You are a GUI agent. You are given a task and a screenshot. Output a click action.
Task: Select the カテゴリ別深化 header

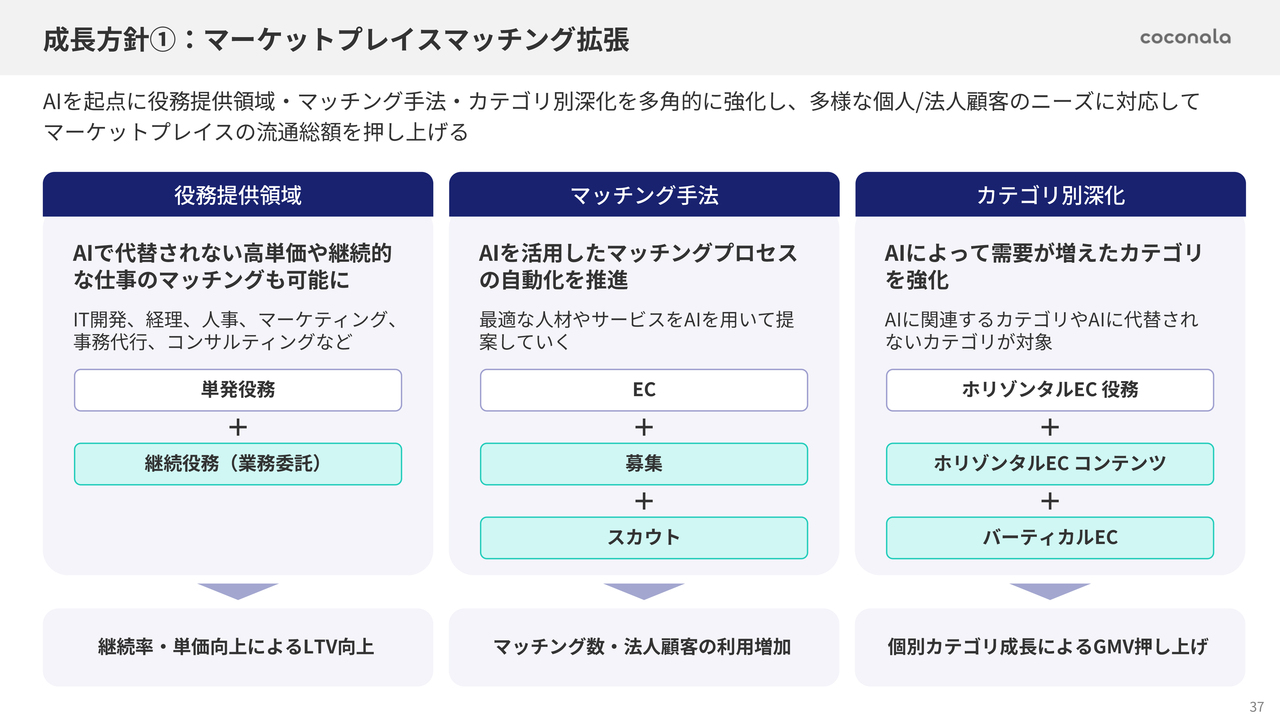[1050, 195]
